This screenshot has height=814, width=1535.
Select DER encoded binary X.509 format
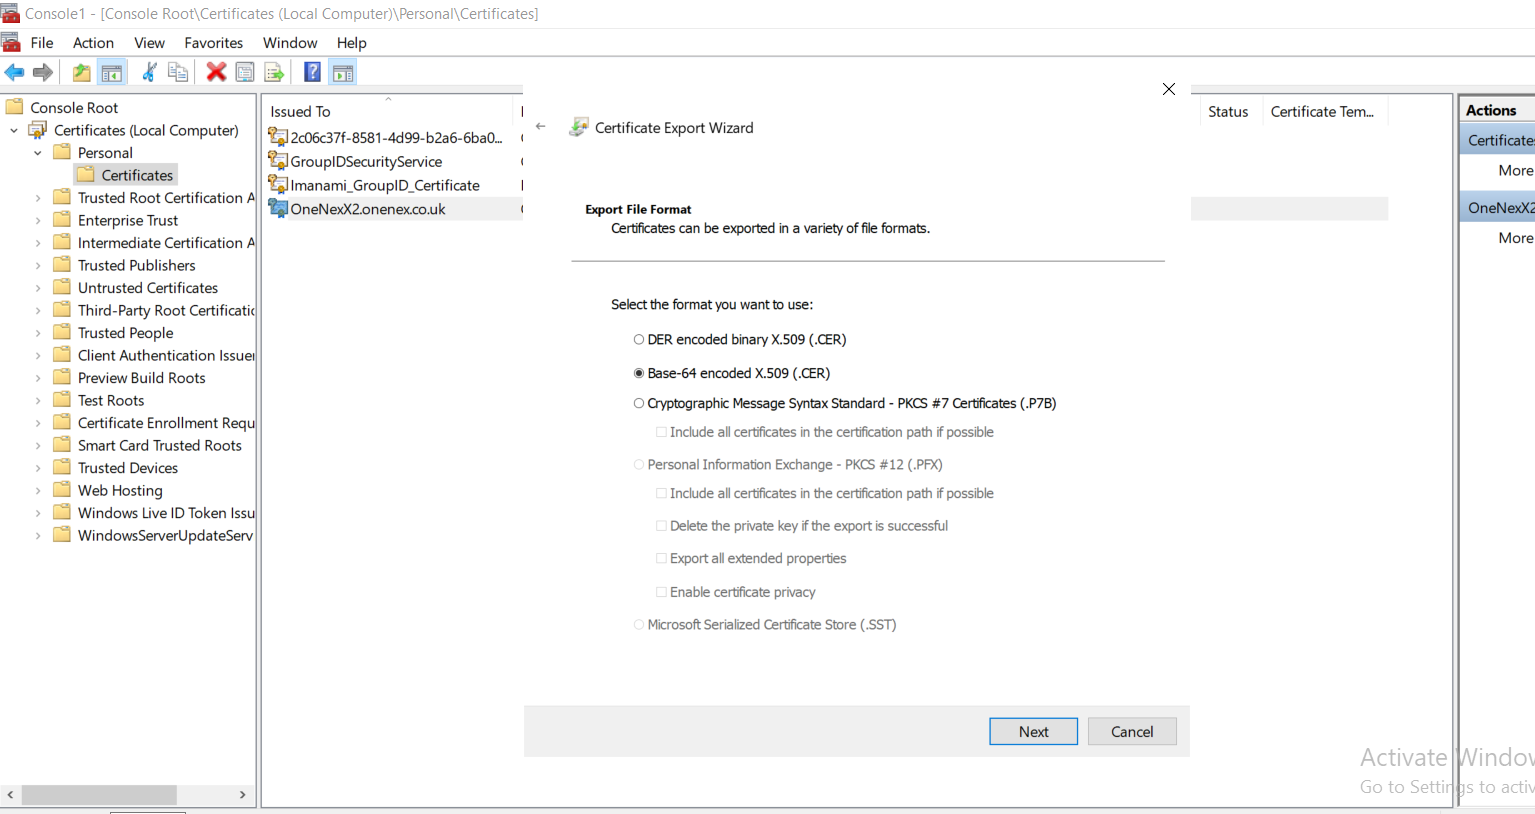[638, 339]
